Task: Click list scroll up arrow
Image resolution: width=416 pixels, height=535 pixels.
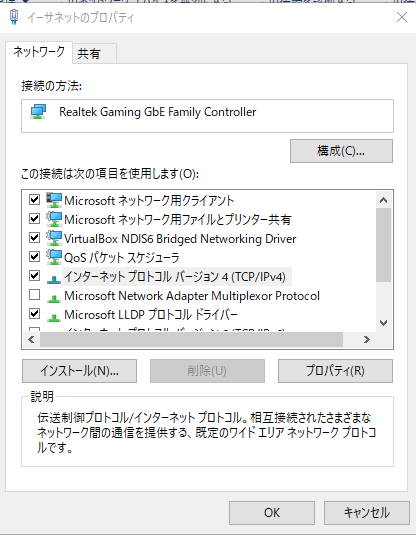Action: coord(384,200)
